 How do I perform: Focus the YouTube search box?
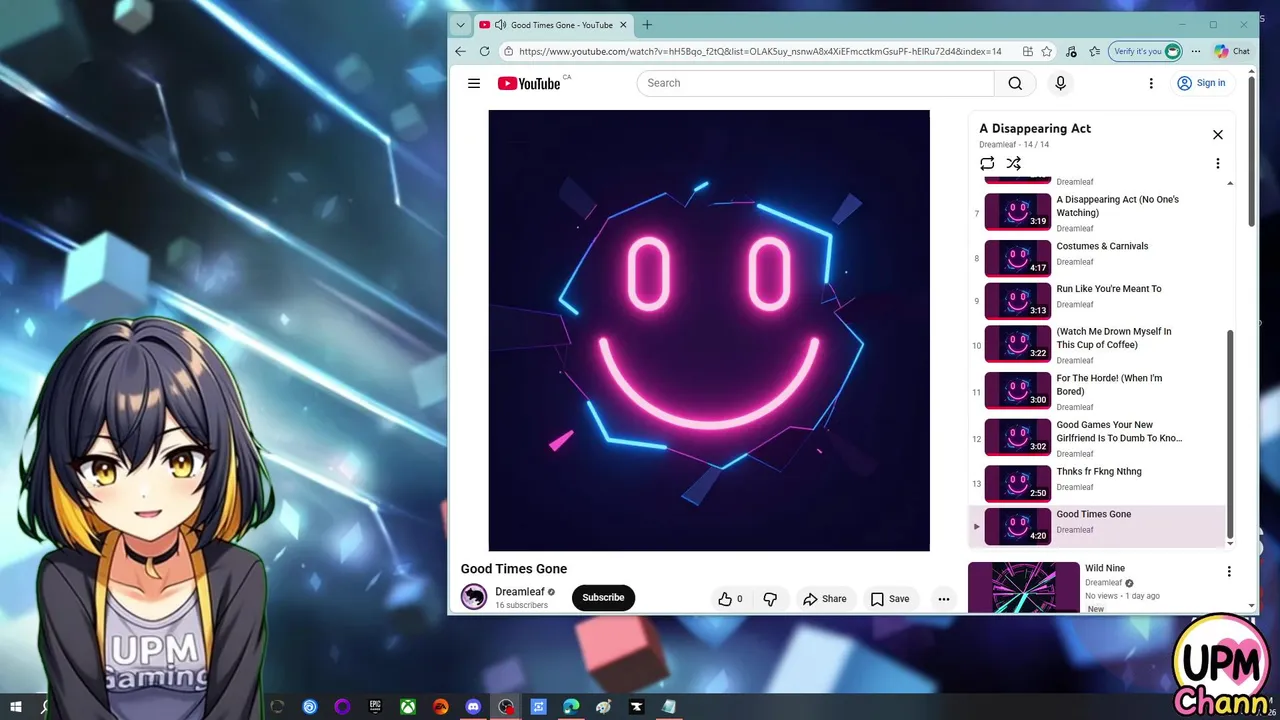815,83
